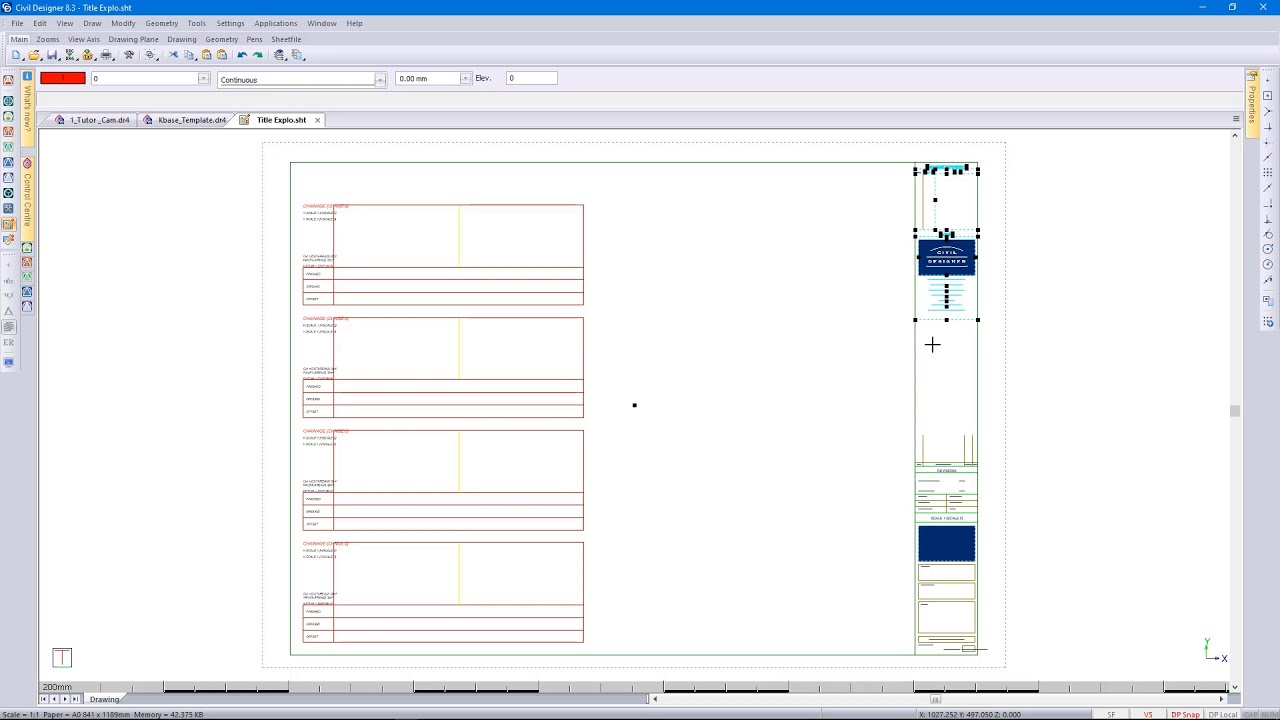Viewport: 1280px width, 720px height.
Task: Open the Settings menu
Action: pos(230,23)
